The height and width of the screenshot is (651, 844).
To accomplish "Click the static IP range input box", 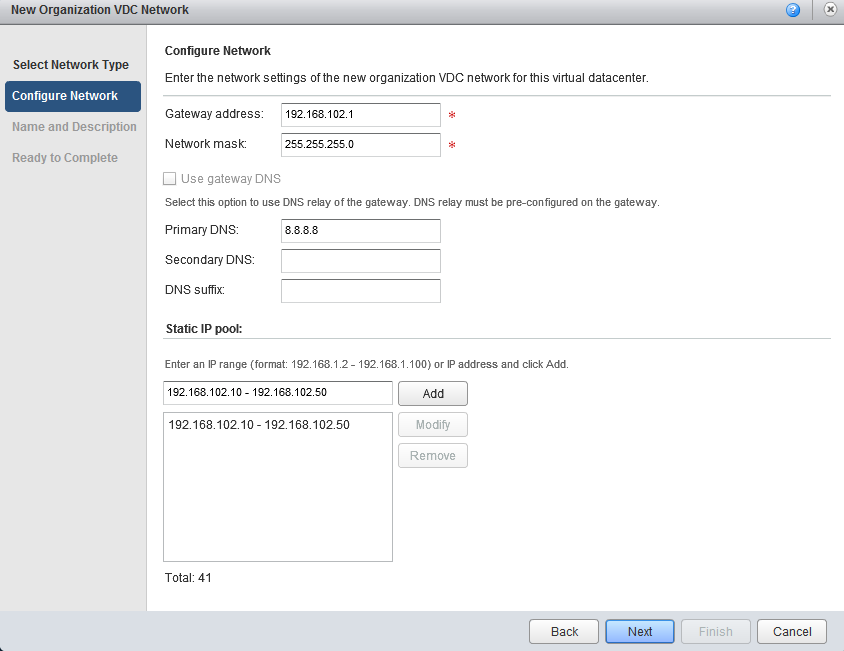I will [277, 393].
